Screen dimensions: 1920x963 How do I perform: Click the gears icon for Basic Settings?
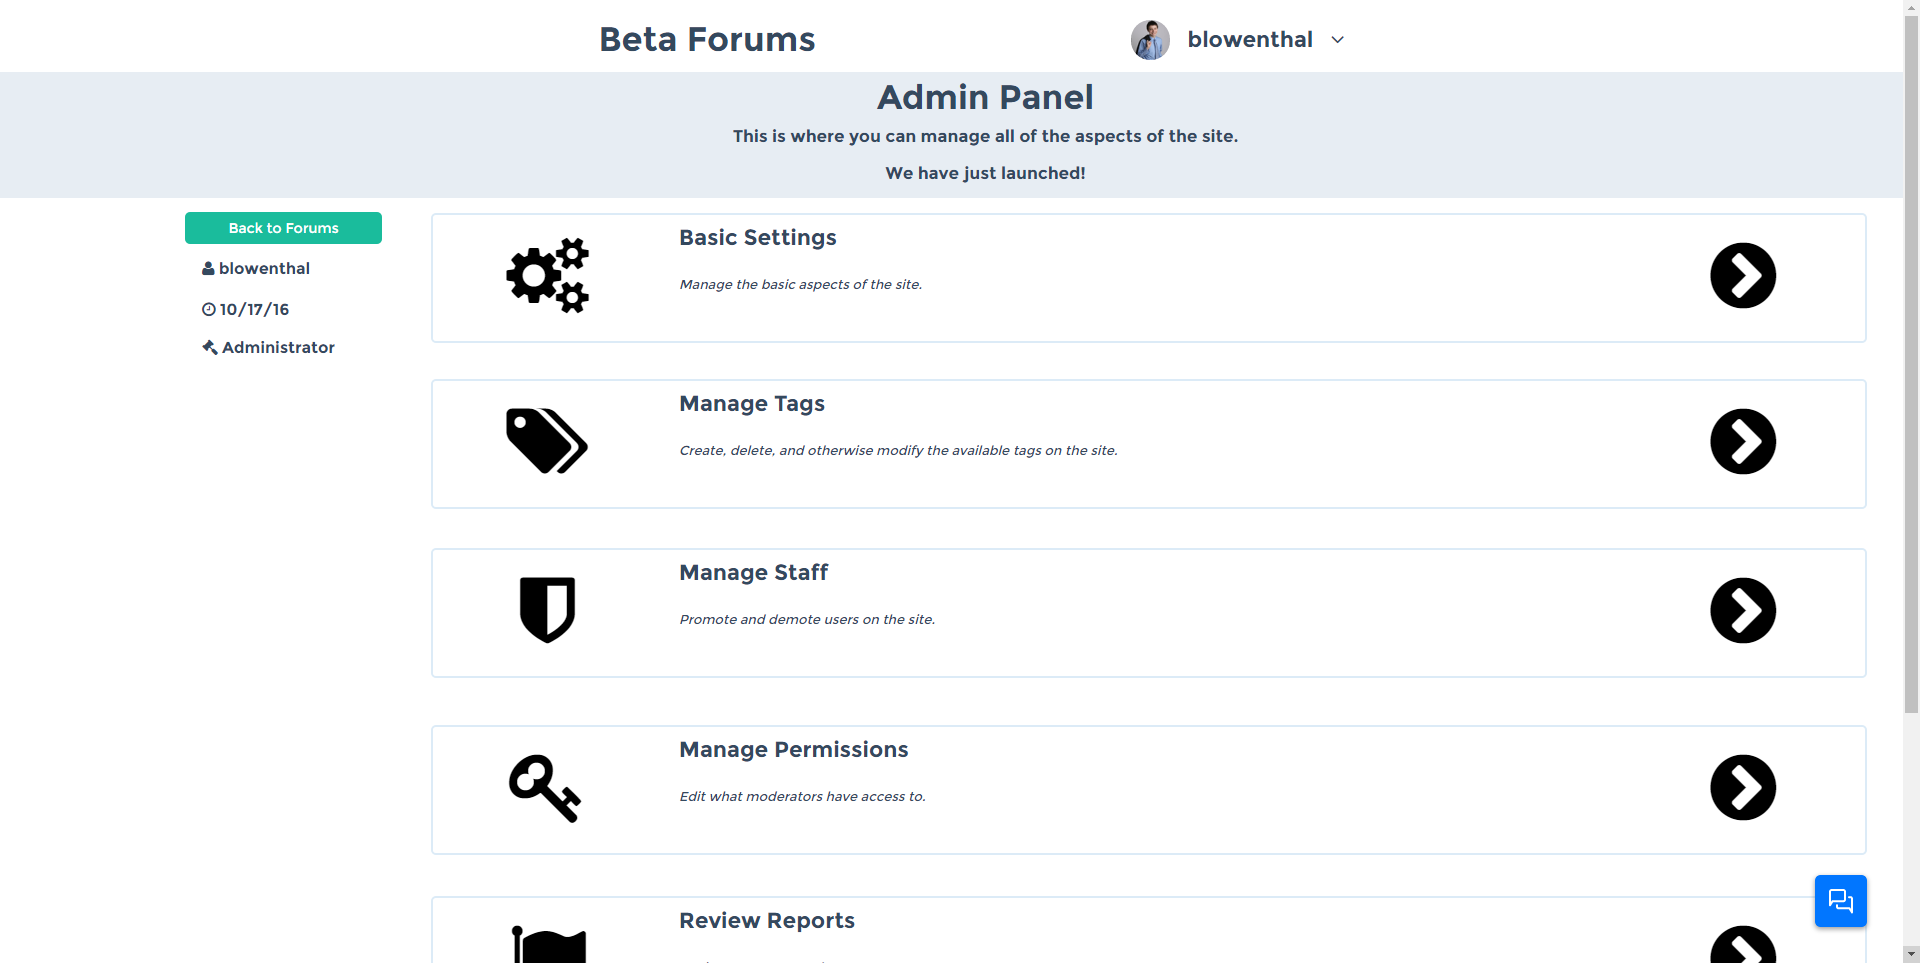click(547, 276)
